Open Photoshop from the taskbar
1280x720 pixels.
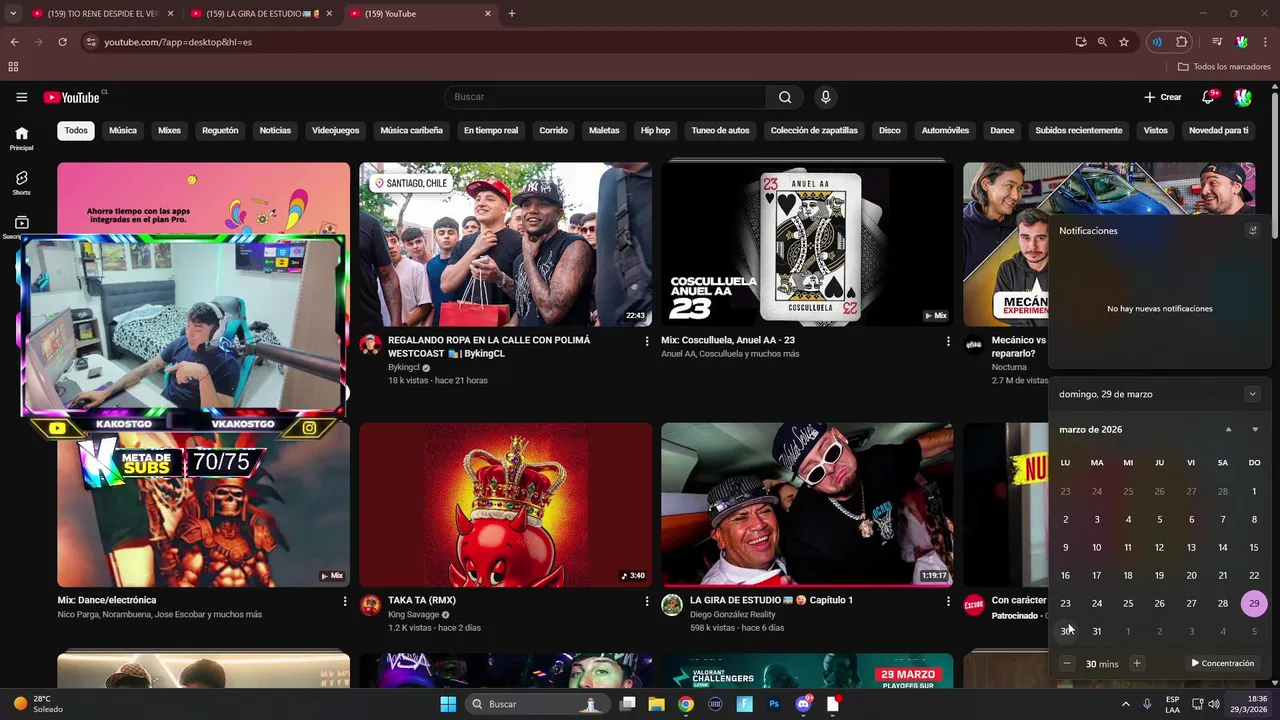pos(774,704)
